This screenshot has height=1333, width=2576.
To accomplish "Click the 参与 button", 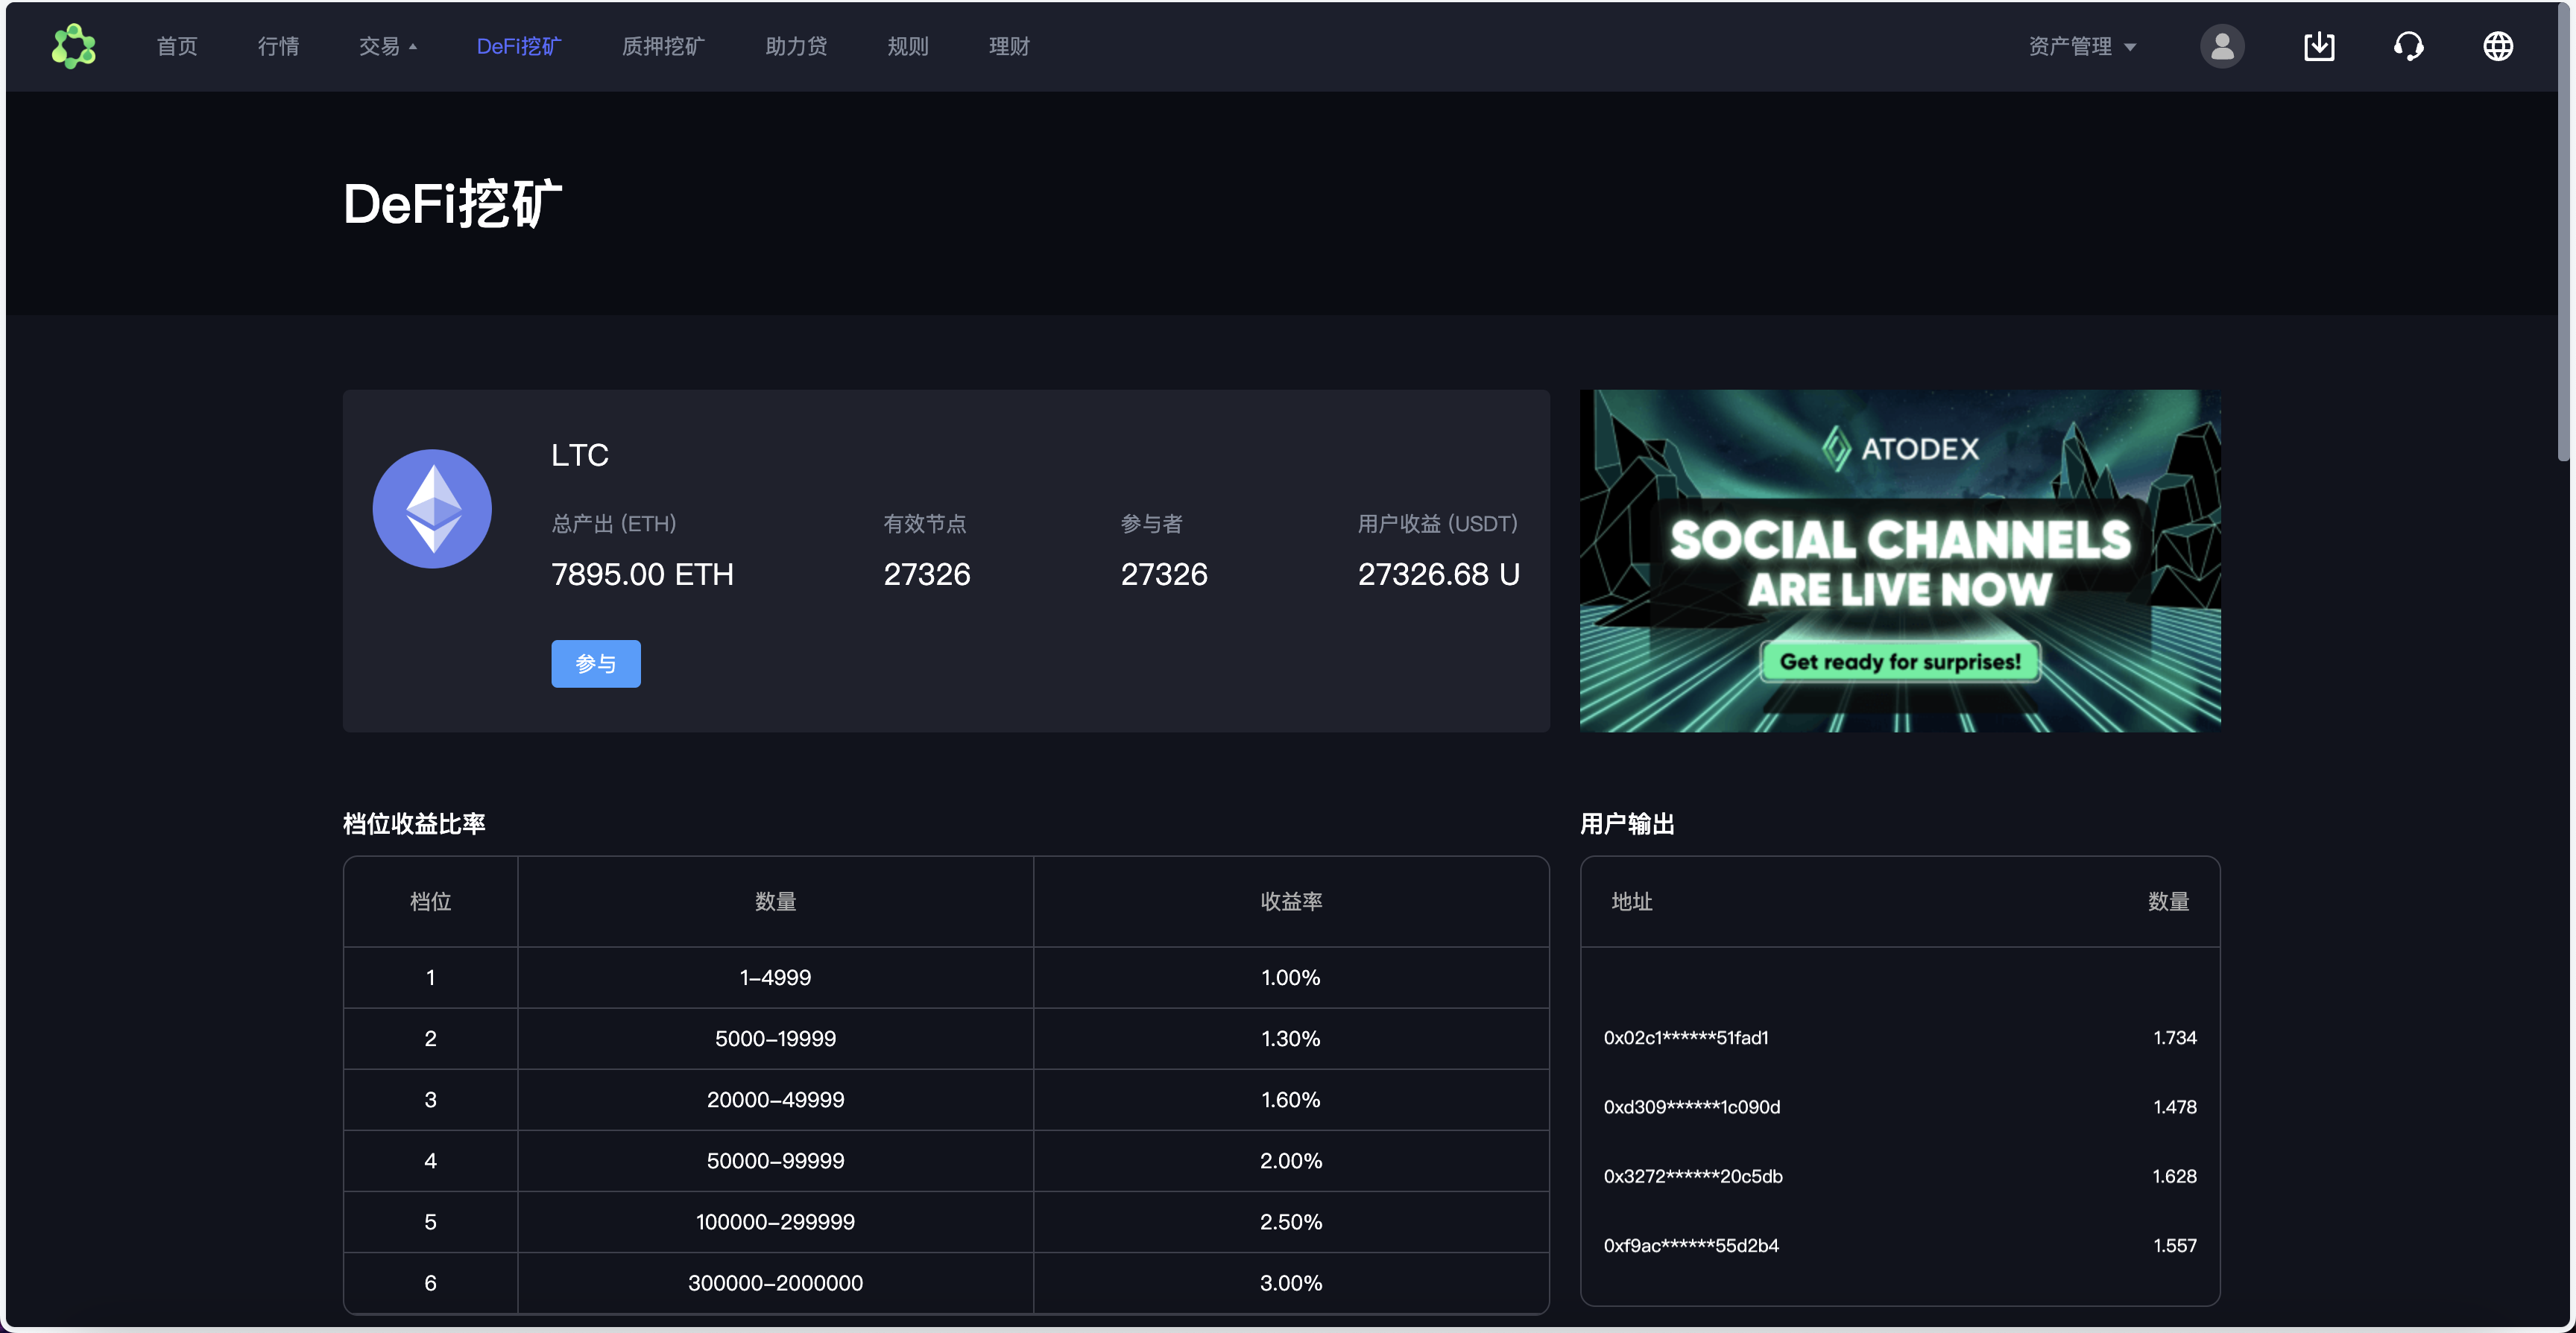I will 595,663.
